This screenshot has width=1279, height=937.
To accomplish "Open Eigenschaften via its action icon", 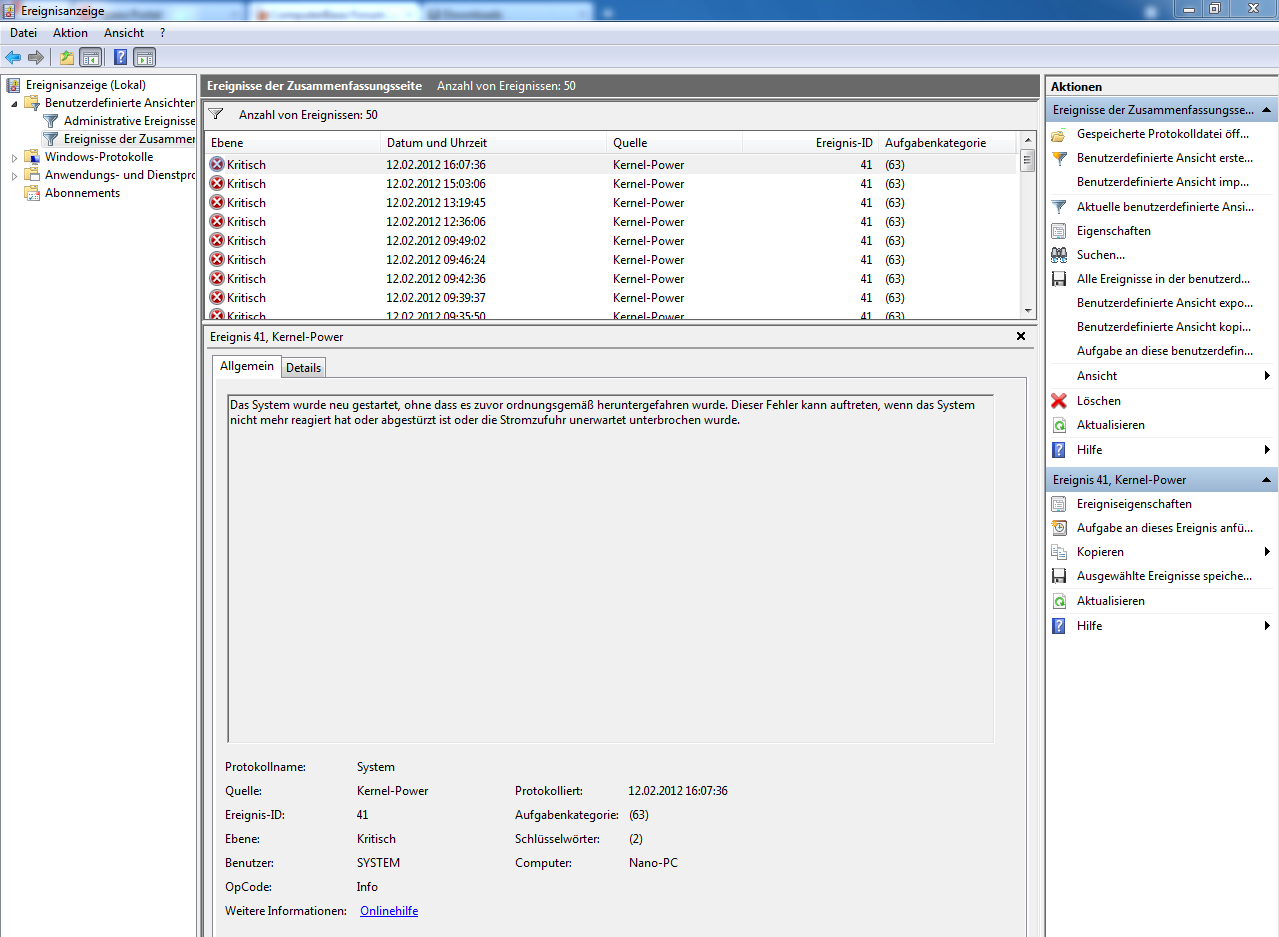I will (x=1059, y=231).
